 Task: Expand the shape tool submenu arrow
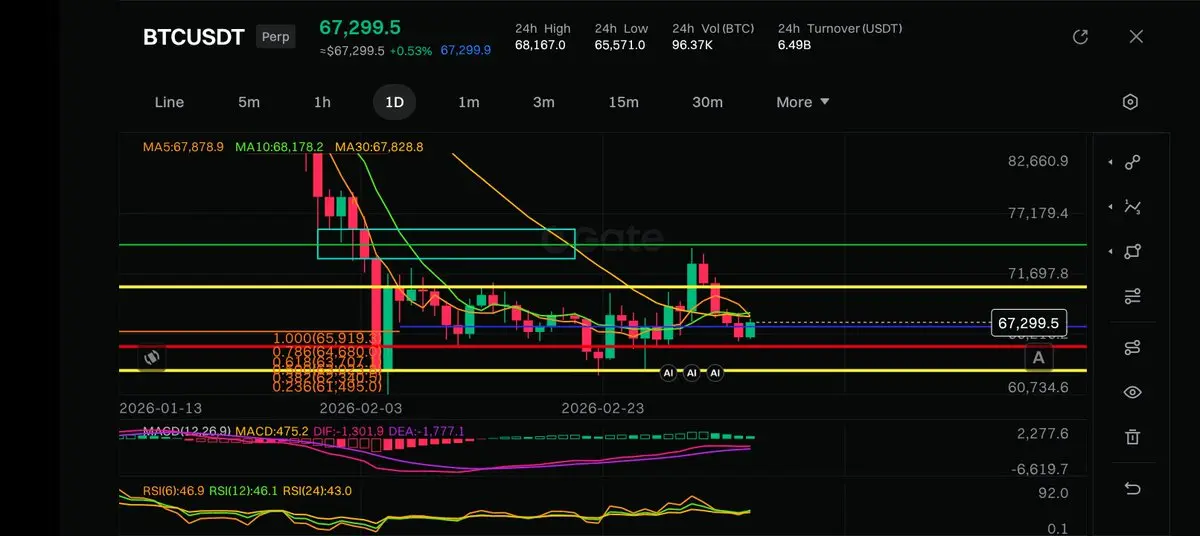pyautogui.click(x=1110, y=252)
